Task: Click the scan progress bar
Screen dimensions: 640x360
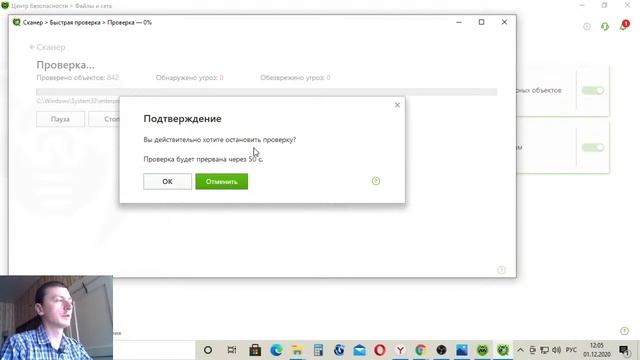Action: tap(267, 92)
